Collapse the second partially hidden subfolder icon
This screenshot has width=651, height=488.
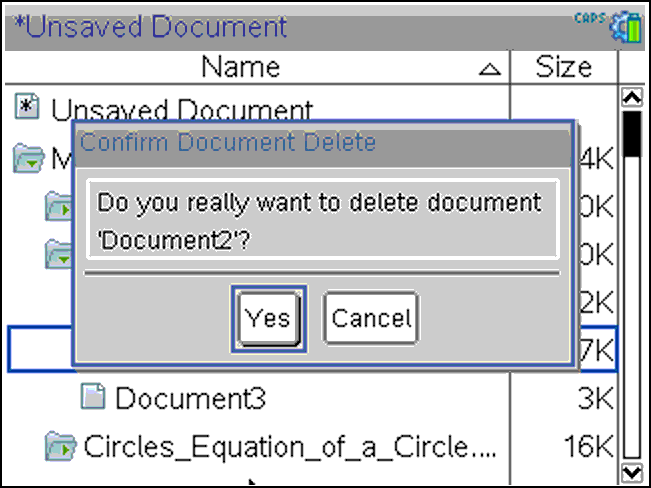pyautogui.click(x=59, y=254)
